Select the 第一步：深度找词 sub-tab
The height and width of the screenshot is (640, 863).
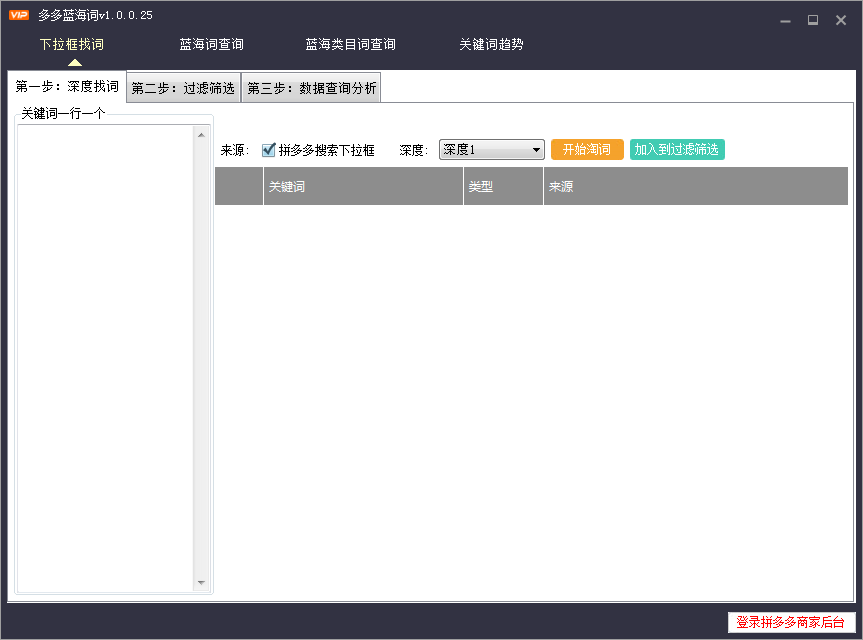[x=67, y=86]
